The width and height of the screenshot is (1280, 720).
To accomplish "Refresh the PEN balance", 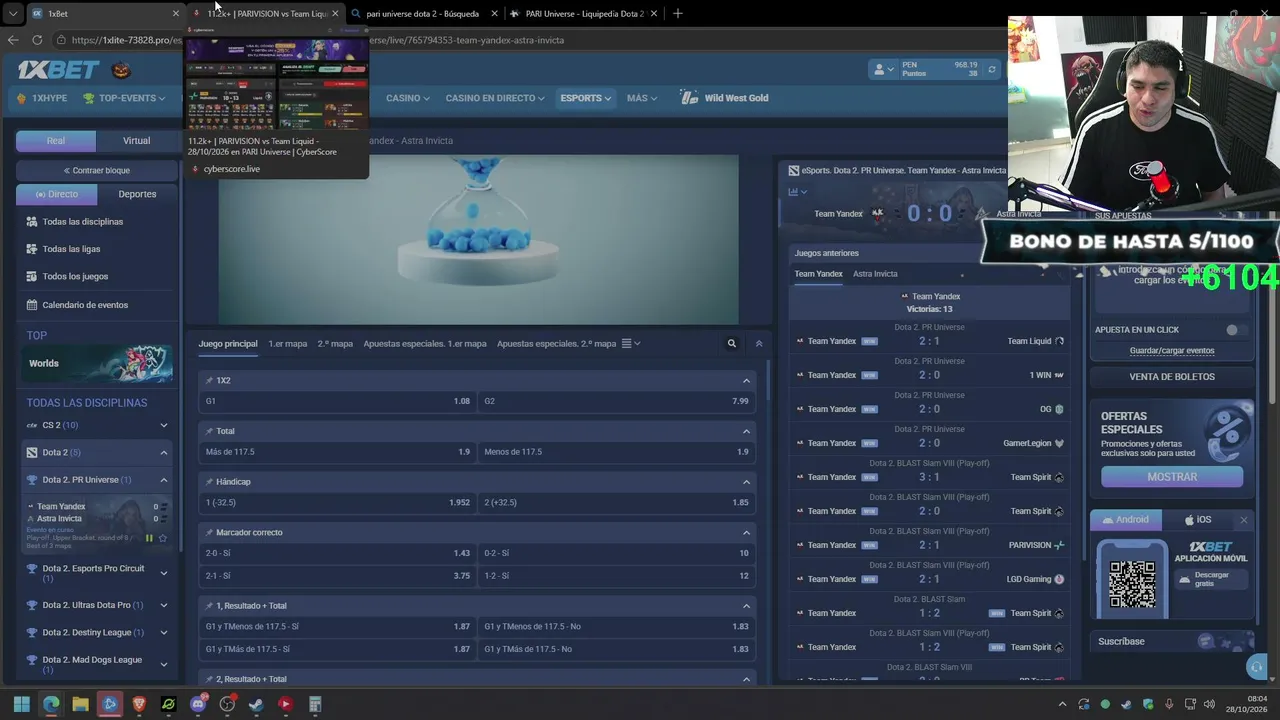I will tap(992, 69).
